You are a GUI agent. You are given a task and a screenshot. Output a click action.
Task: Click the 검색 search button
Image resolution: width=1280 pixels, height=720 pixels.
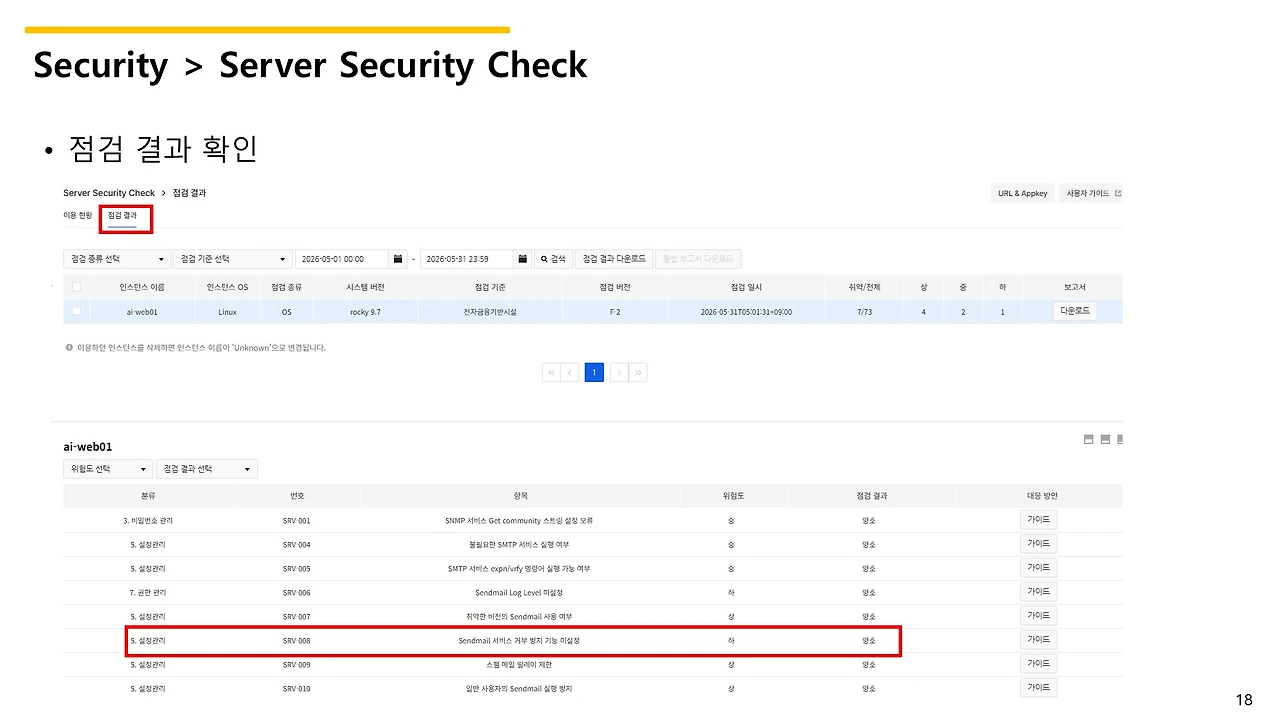pyautogui.click(x=553, y=259)
